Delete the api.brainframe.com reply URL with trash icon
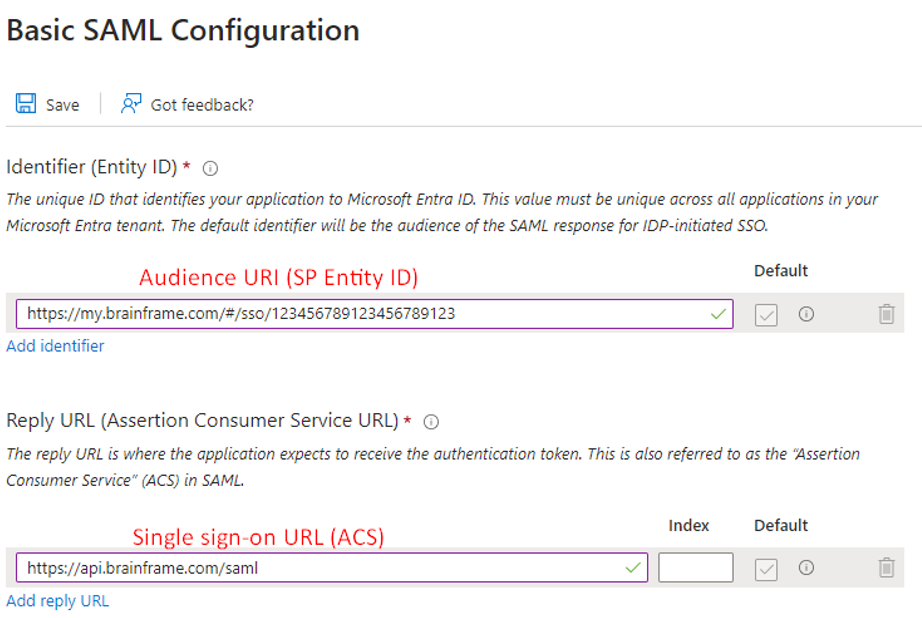This screenshot has height=618, width=922. point(886,568)
